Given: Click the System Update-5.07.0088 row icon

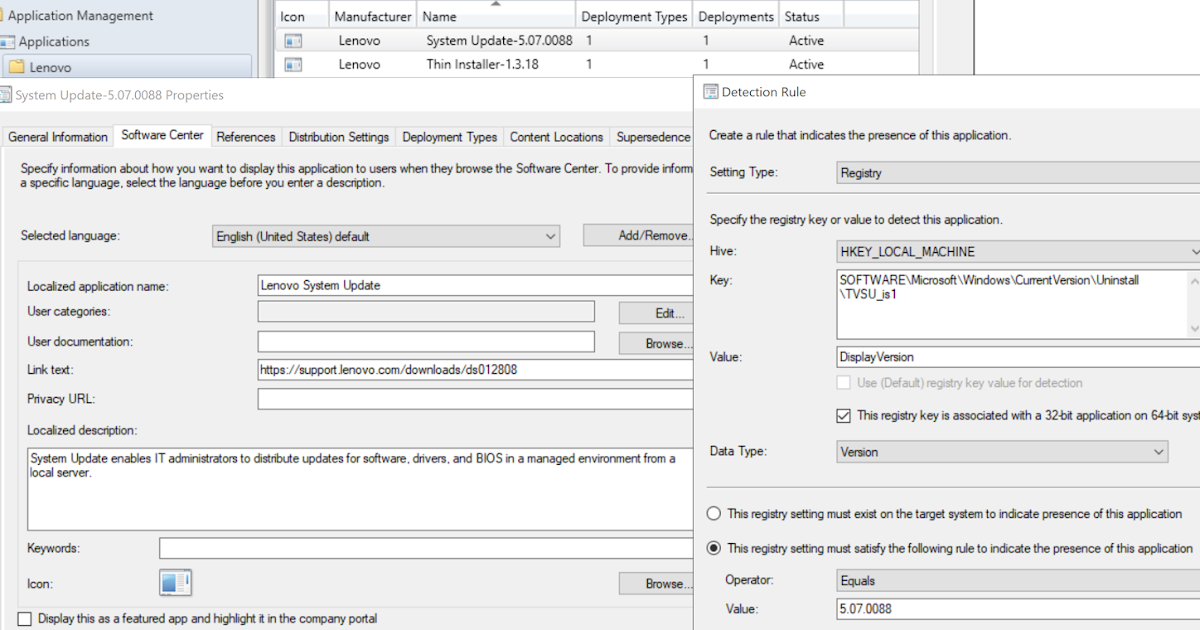Looking at the screenshot, I should click(x=293, y=41).
